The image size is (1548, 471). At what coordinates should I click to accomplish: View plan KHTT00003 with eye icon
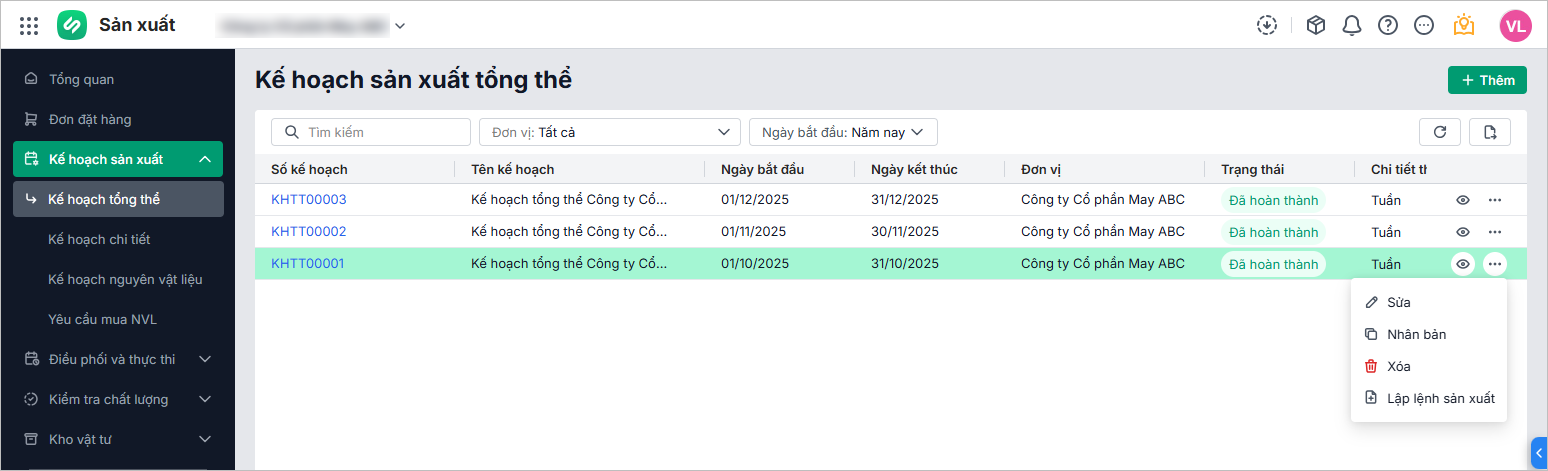(1463, 200)
